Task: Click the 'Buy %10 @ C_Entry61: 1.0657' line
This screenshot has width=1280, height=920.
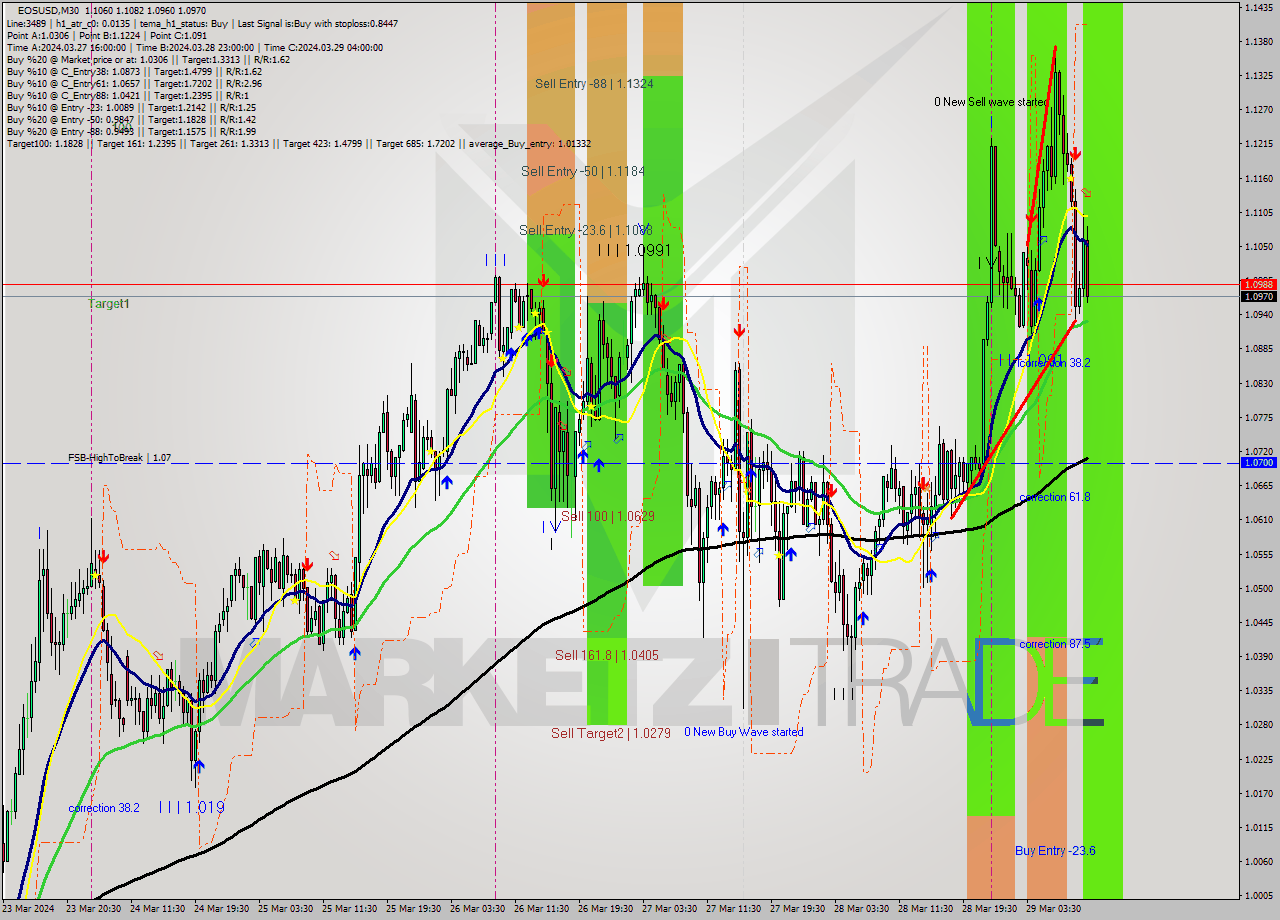Action: pos(134,84)
